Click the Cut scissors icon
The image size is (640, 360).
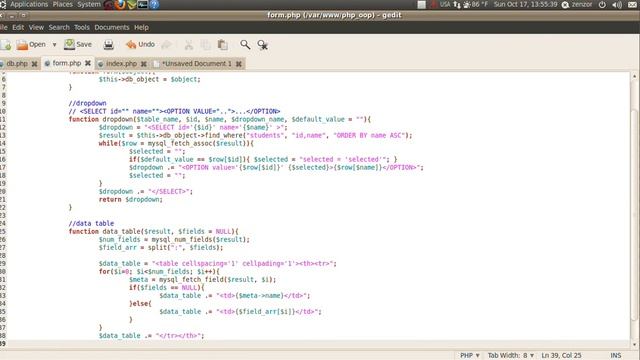(x=189, y=45)
